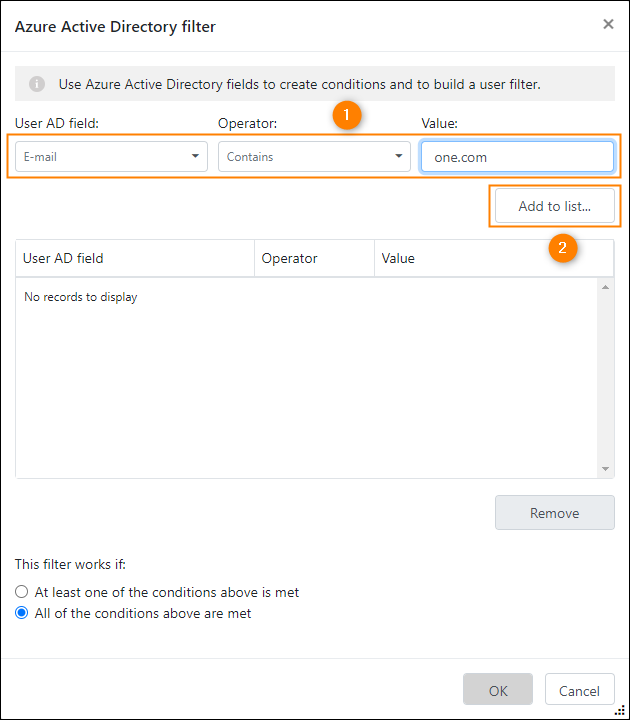630x720 pixels.
Task: Open the Operator dropdown showing Contains
Action: coord(314,157)
